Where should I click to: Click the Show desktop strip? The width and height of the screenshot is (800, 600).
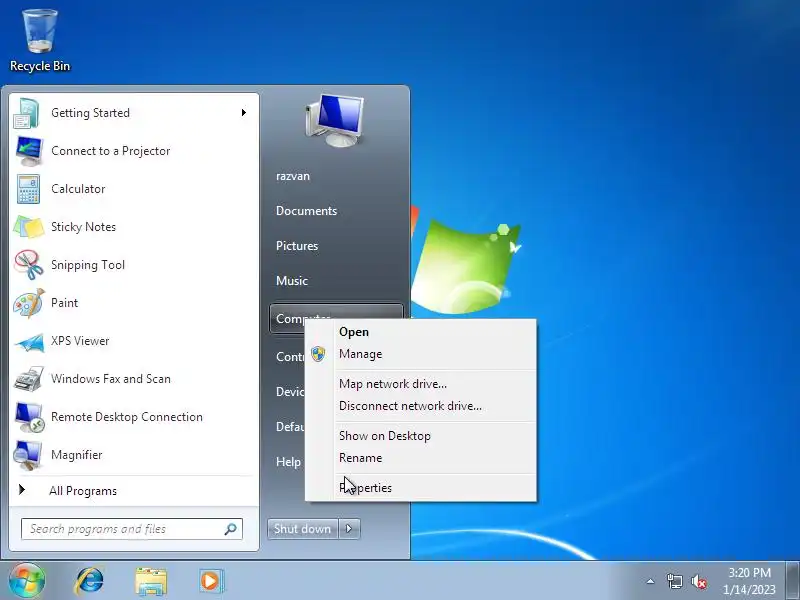point(793,581)
